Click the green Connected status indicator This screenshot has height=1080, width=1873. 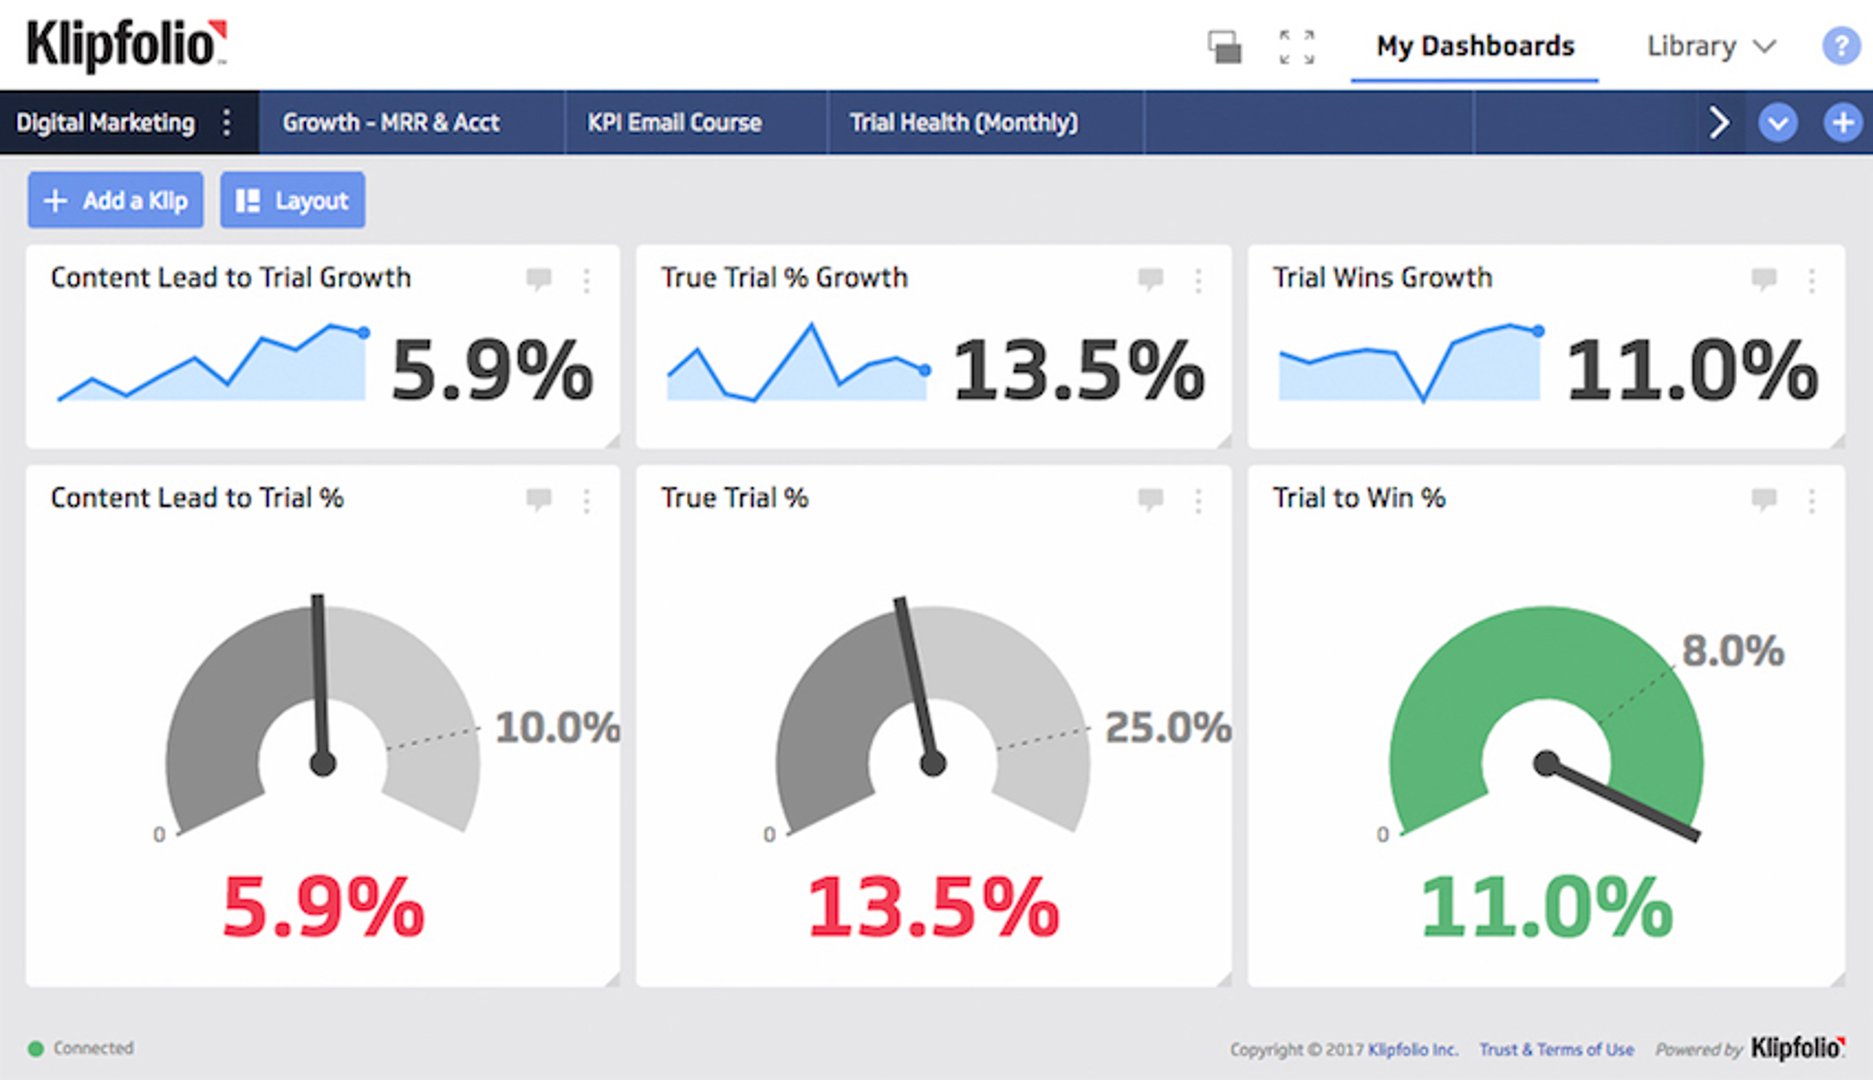[x=36, y=1048]
